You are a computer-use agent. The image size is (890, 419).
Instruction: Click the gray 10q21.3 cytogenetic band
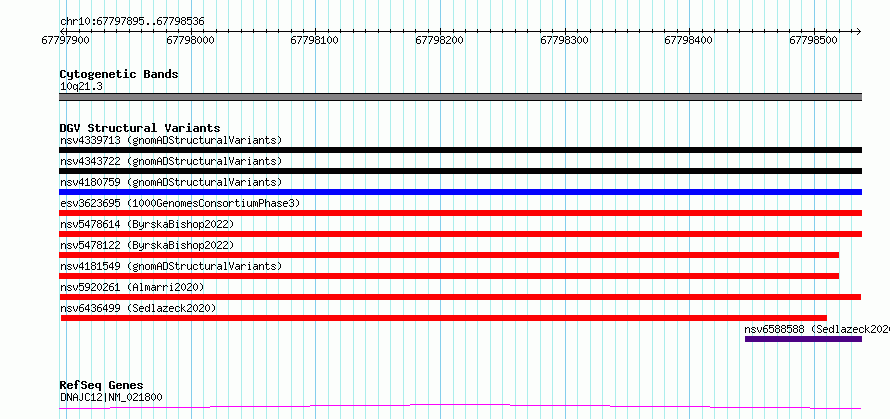pyautogui.click(x=460, y=97)
